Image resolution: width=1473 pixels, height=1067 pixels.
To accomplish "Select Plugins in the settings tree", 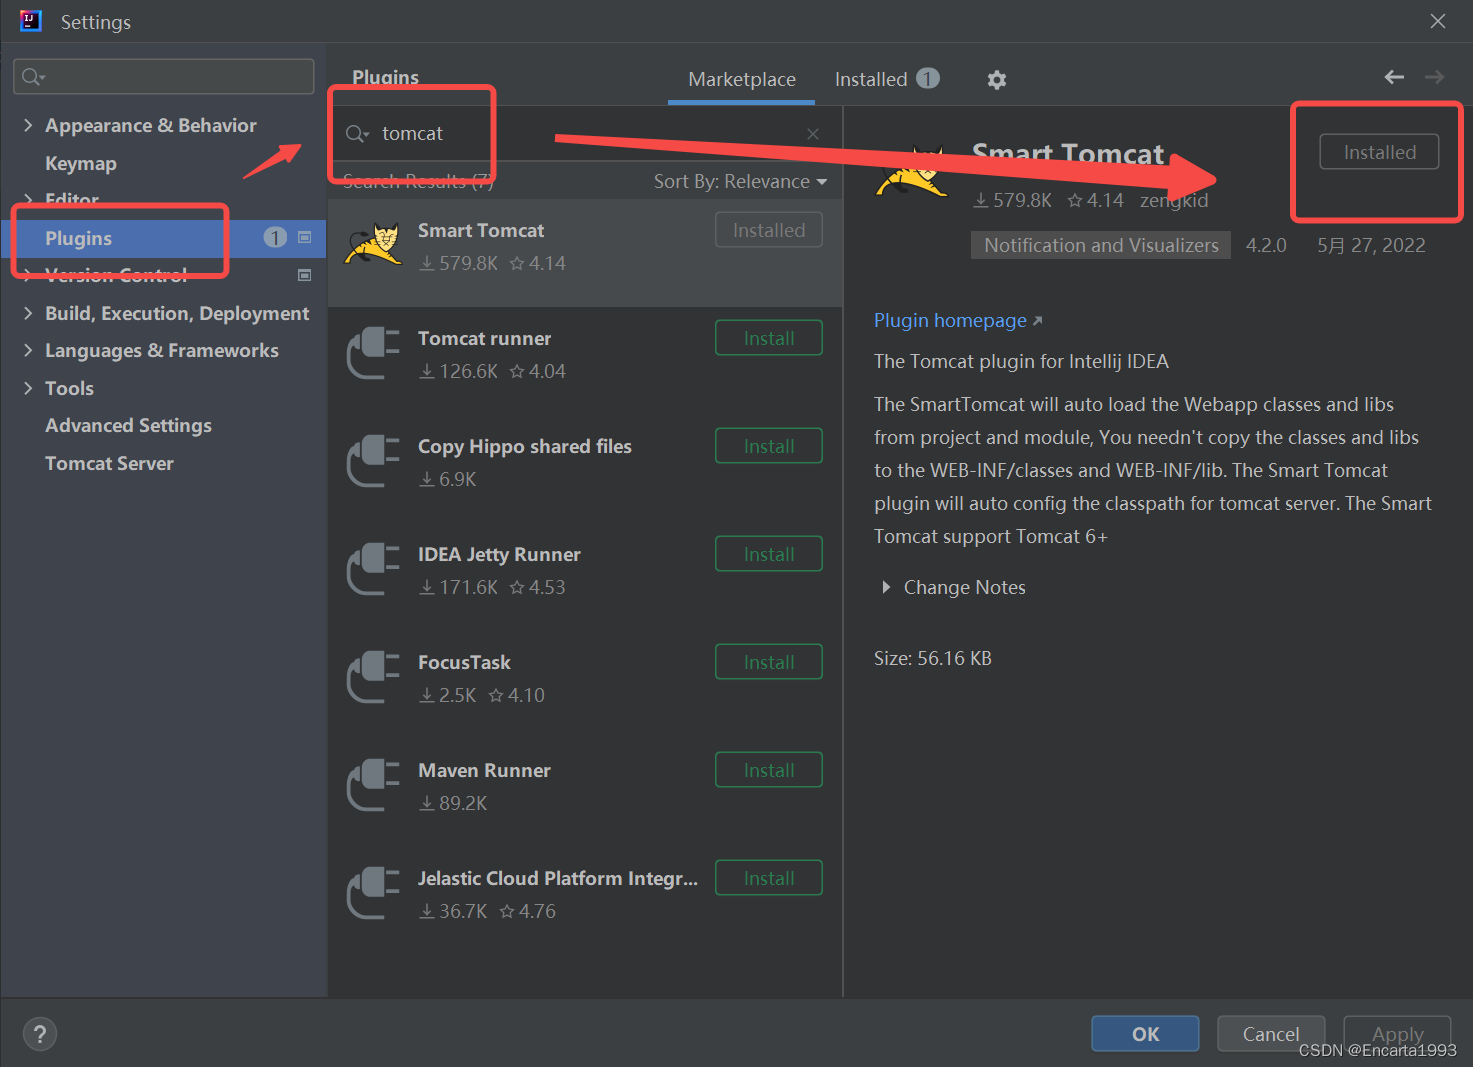I will tap(164, 238).
